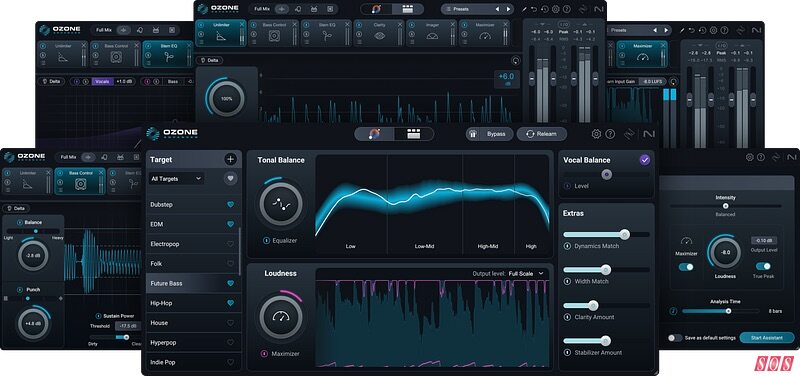Image resolution: width=800 pixels, height=376 pixels.
Task: Click the Start Assistant button
Action: click(767, 338)
